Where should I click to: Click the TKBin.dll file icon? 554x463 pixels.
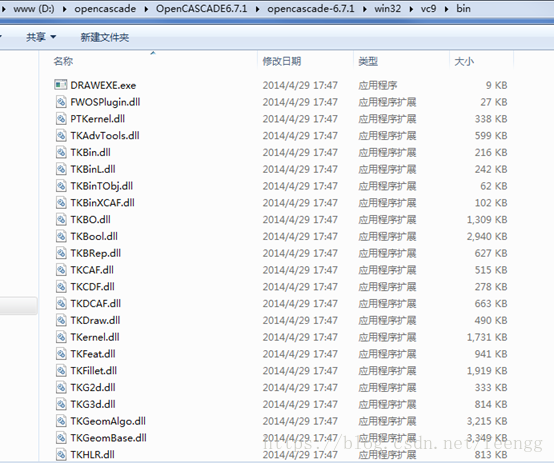point(61,152)
